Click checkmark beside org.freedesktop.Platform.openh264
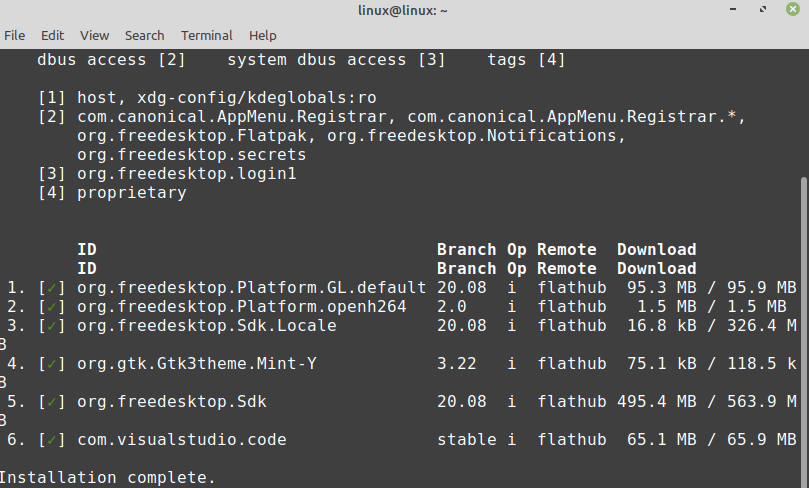This screenshot has width=809, height=488. pyautogui.click(x=51, y=307)
